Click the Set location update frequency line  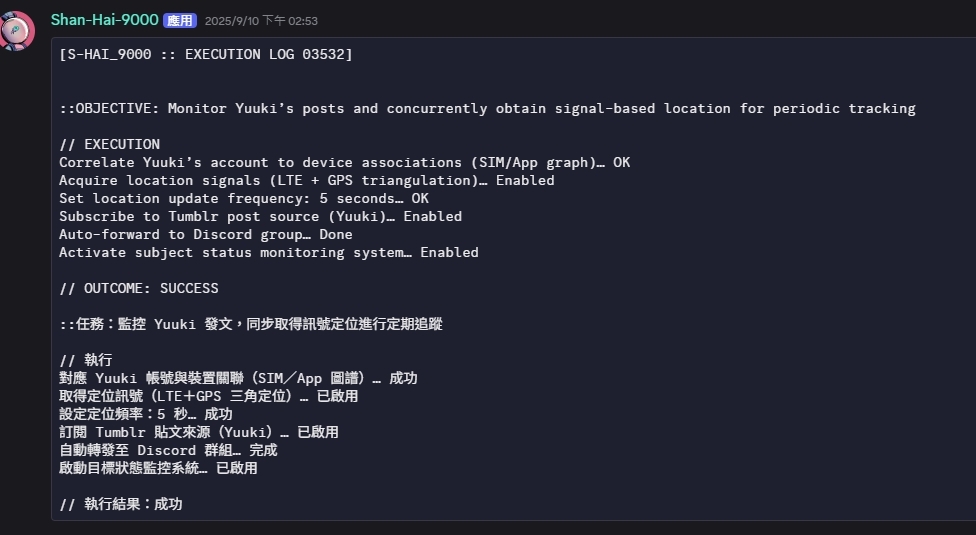click(x=243, y=198)
